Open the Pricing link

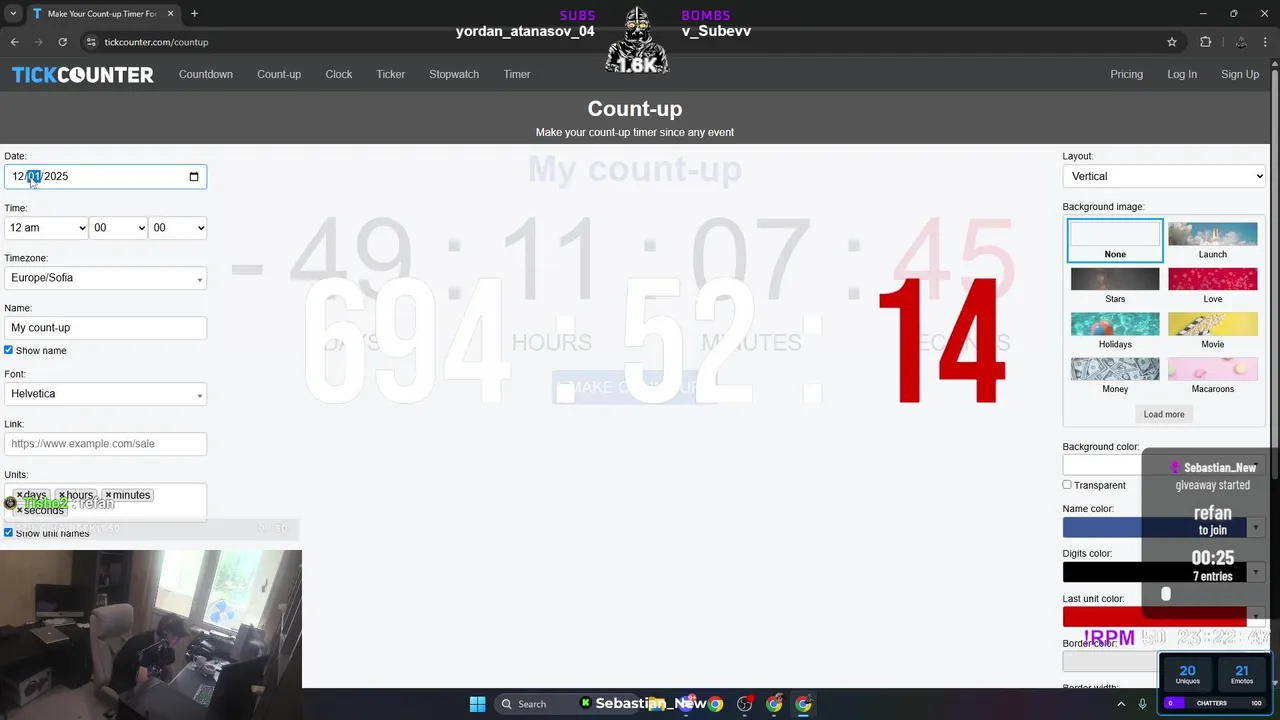[x=1126, y=74]
